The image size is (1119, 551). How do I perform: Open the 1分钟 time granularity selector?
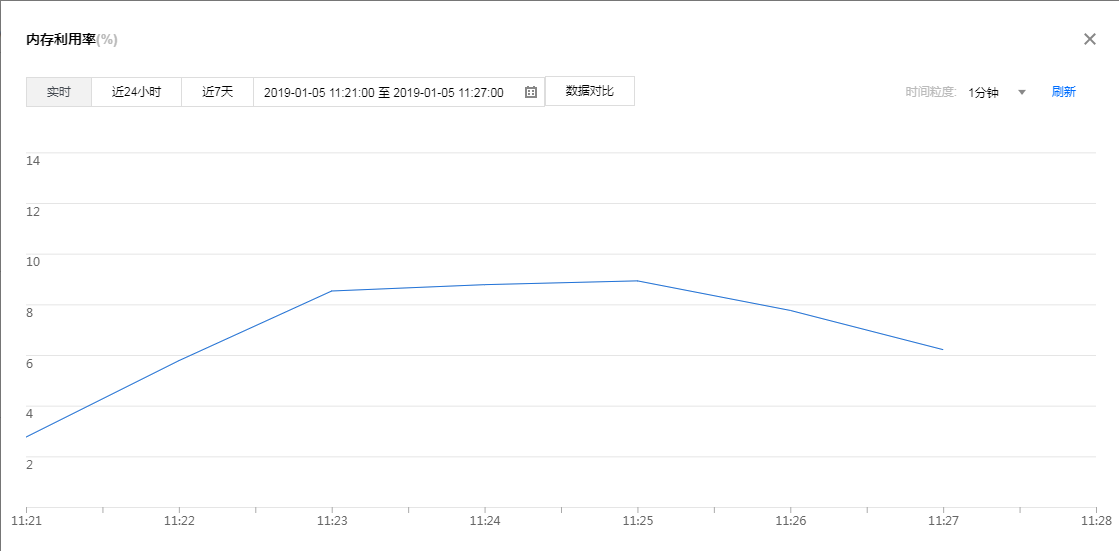pyautogui.click(x=984, y=92)
